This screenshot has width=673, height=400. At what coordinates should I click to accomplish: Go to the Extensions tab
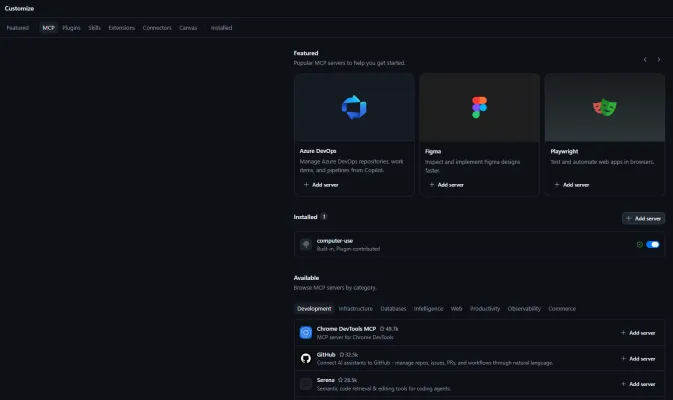coord(121,28)
